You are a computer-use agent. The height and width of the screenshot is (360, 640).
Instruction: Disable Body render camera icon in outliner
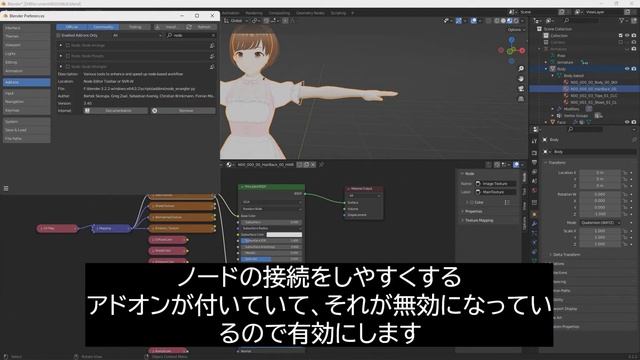(x=634, y=69)
